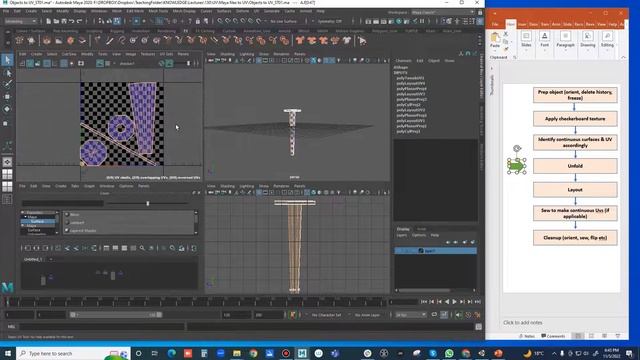Toggle Comments pane in PowerPoint status bar
Image resolution: width=640 pixels, height=360 pixels.
click(x=553, y=336)
